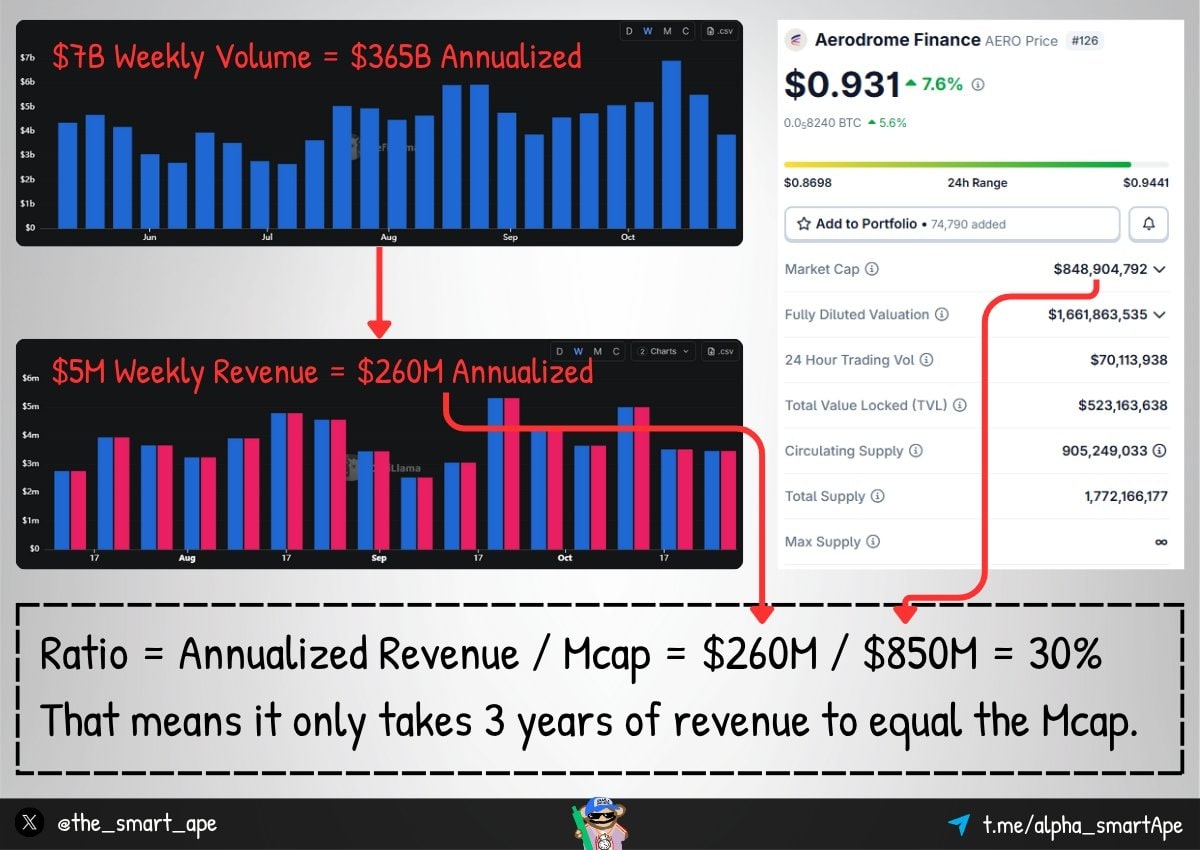Click the Aerodrome Finance coin logo

[x=795, y=40]
